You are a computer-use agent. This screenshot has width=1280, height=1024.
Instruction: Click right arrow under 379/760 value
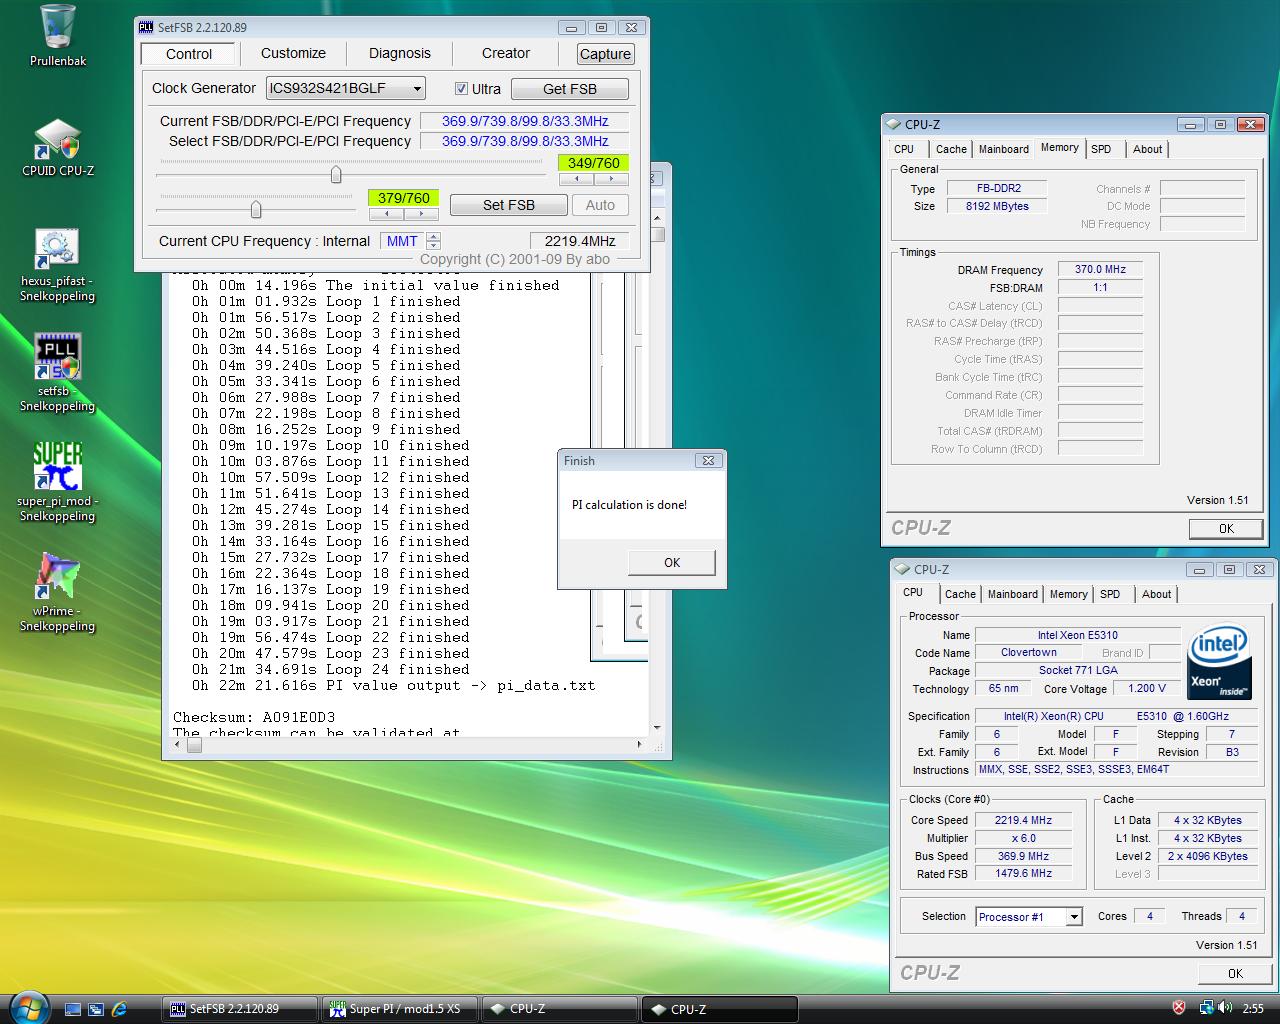[421, 214]
